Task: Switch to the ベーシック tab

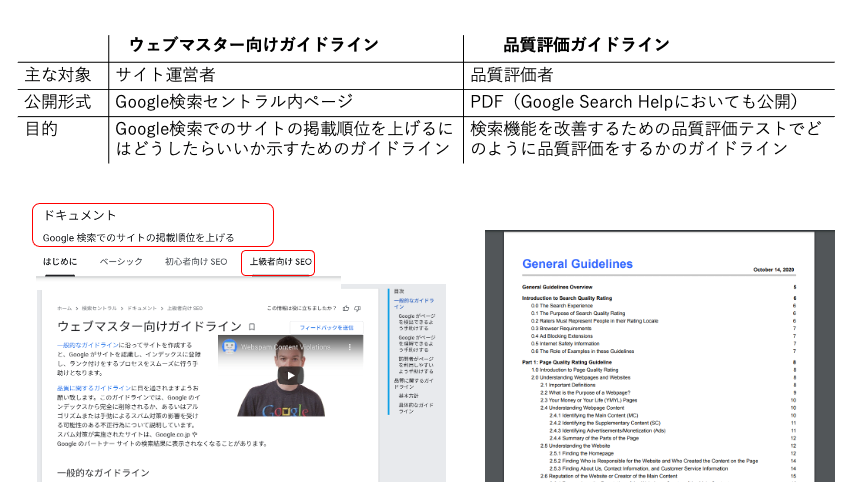Action: [x=121, y=262]
